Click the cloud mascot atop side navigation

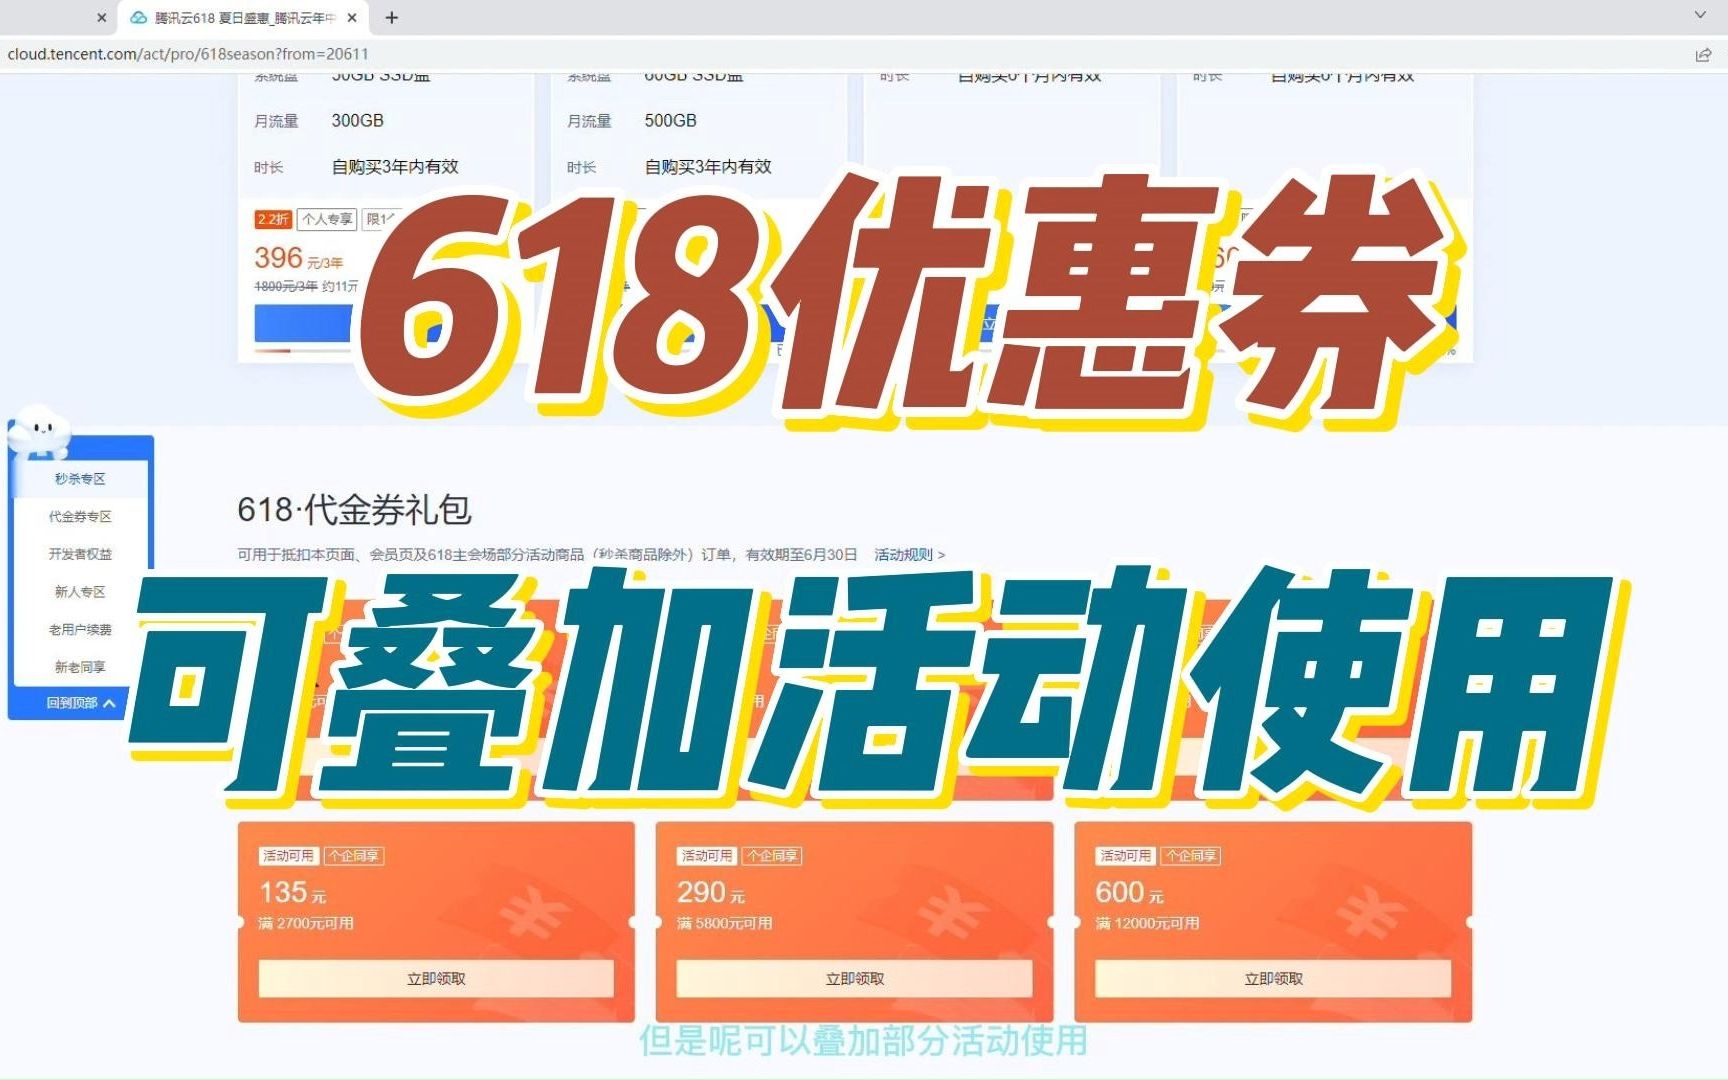[x=40, y=433]
